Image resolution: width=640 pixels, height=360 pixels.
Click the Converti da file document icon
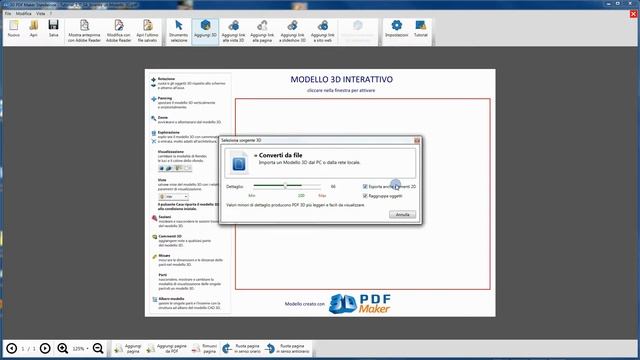pyautogui.click(x=238, y=163)
